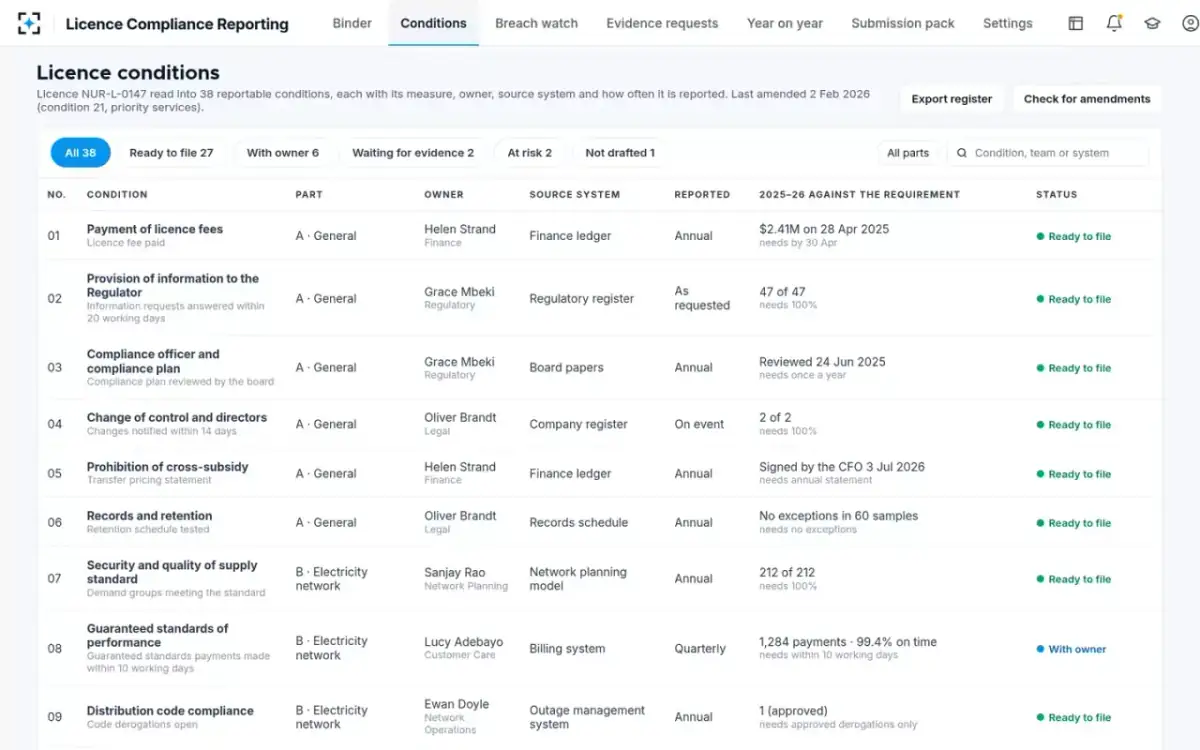
Task: Sort by the NO. column header
Action: pyautogui.click(x=56, y=194)
